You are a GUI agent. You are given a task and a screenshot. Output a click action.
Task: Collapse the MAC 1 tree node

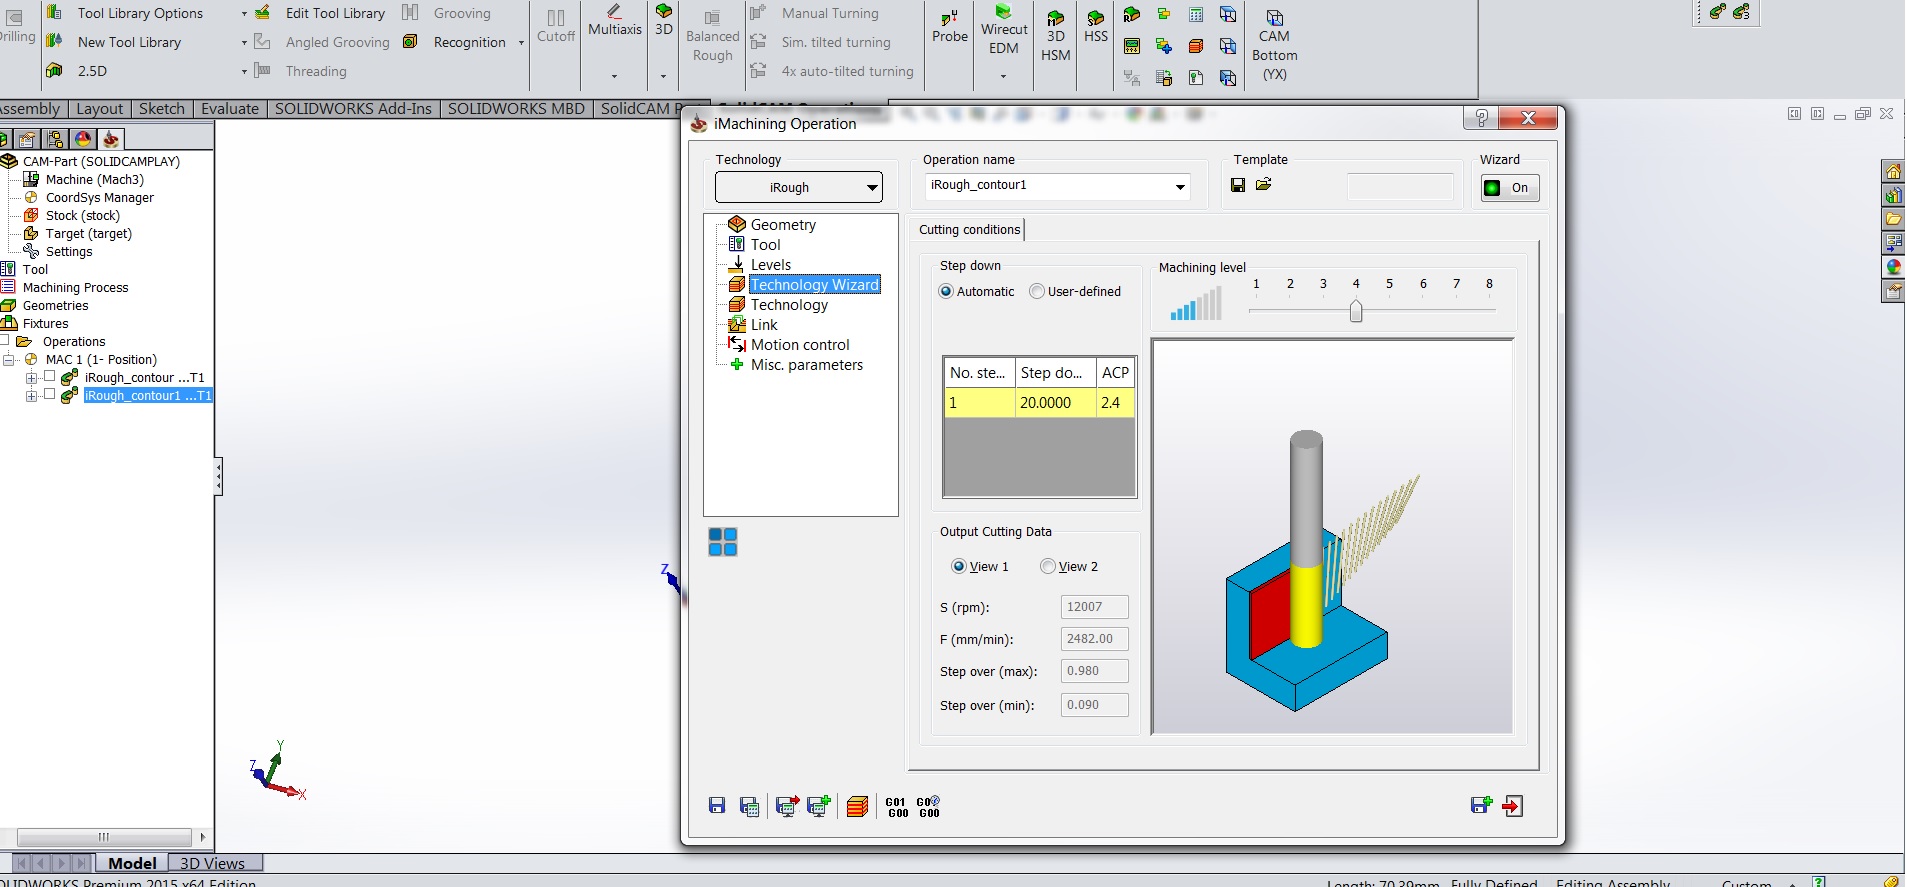click(x=8, y=360)
